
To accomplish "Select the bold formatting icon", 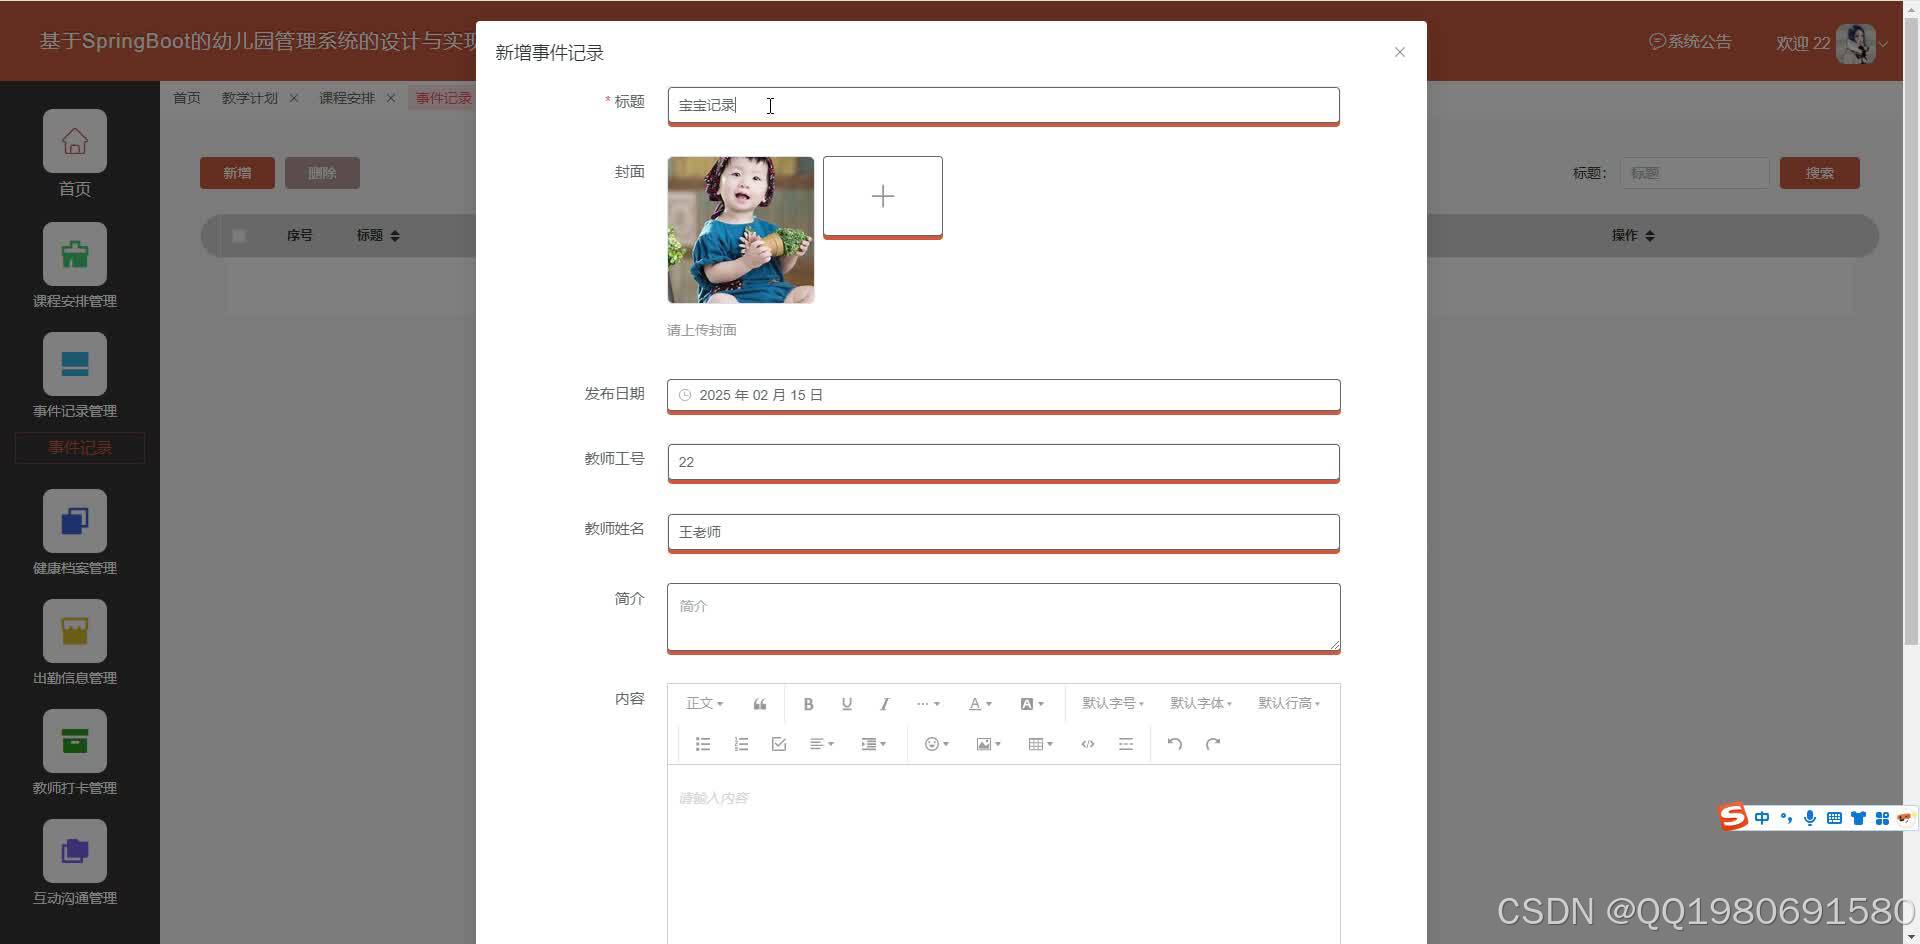I will click(x=808, y=703).
